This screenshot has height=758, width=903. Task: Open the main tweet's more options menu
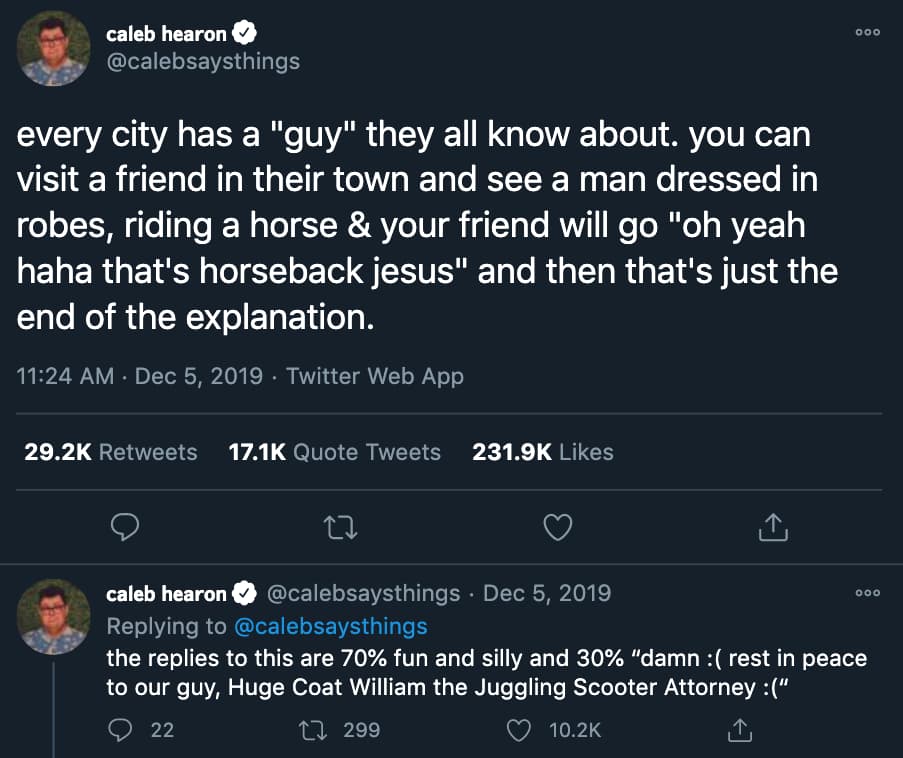click(868, 33)
